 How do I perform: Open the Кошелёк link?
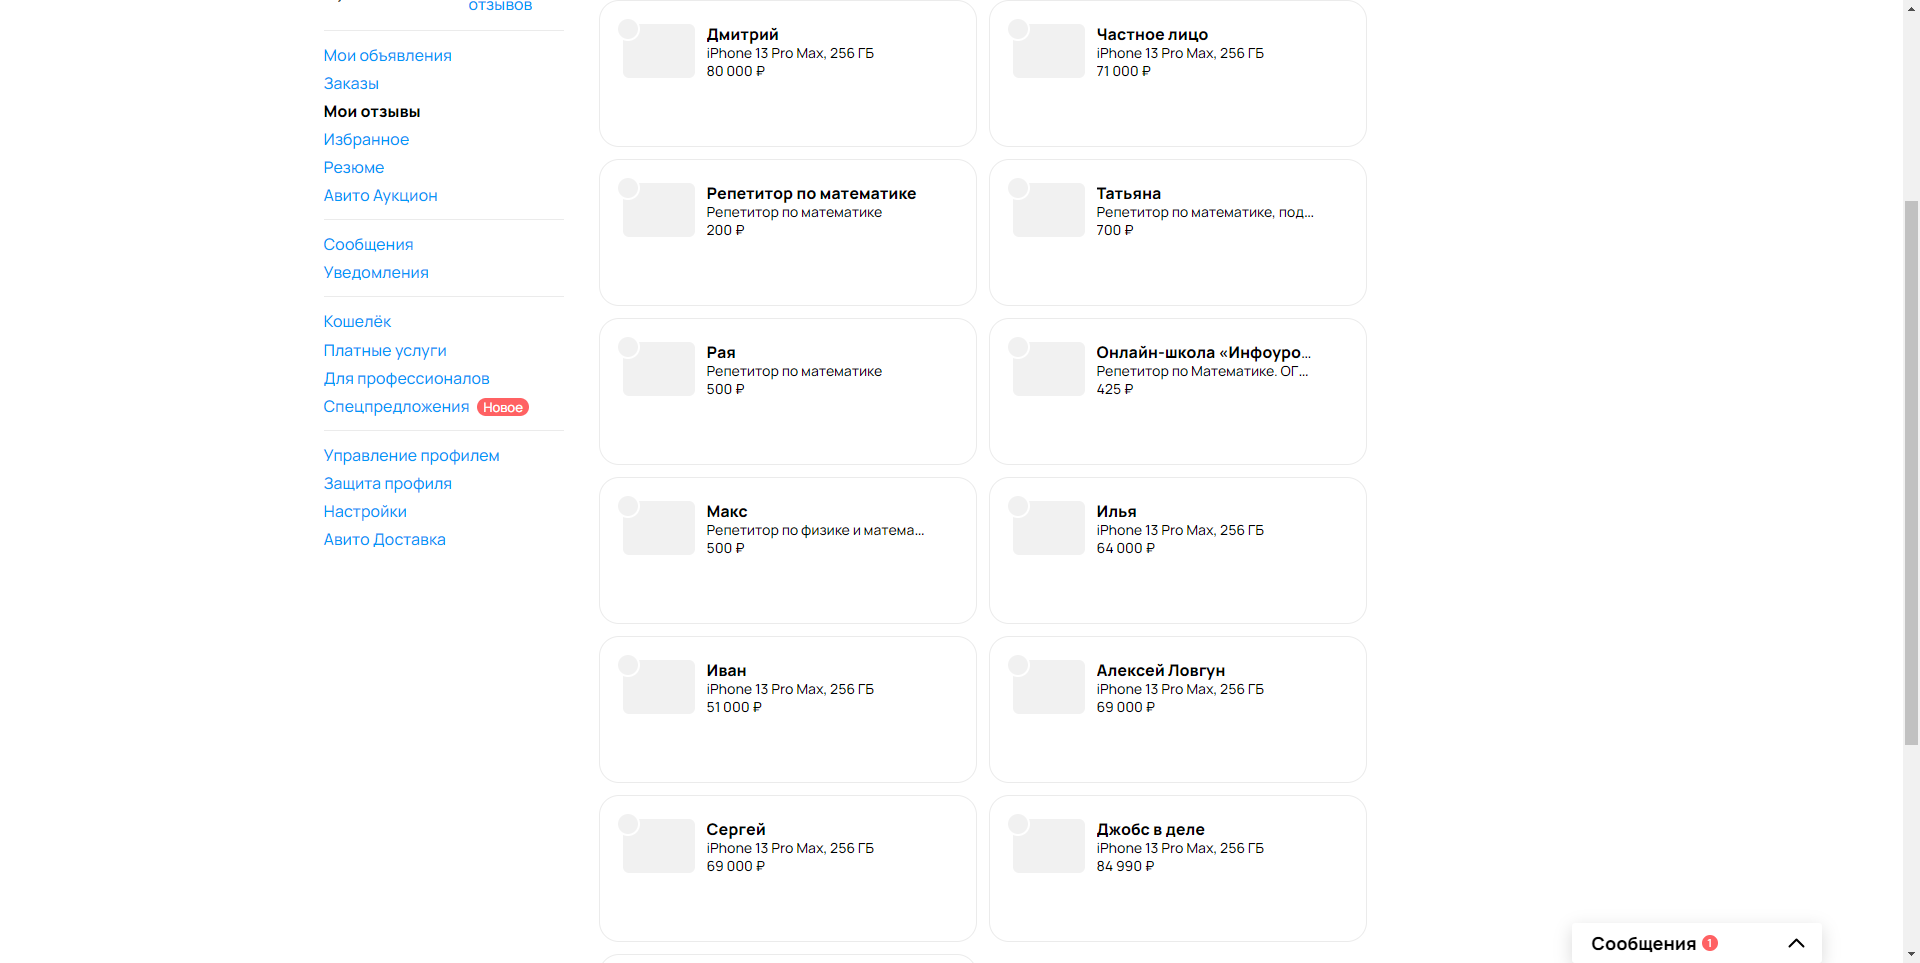coord(357,321)
